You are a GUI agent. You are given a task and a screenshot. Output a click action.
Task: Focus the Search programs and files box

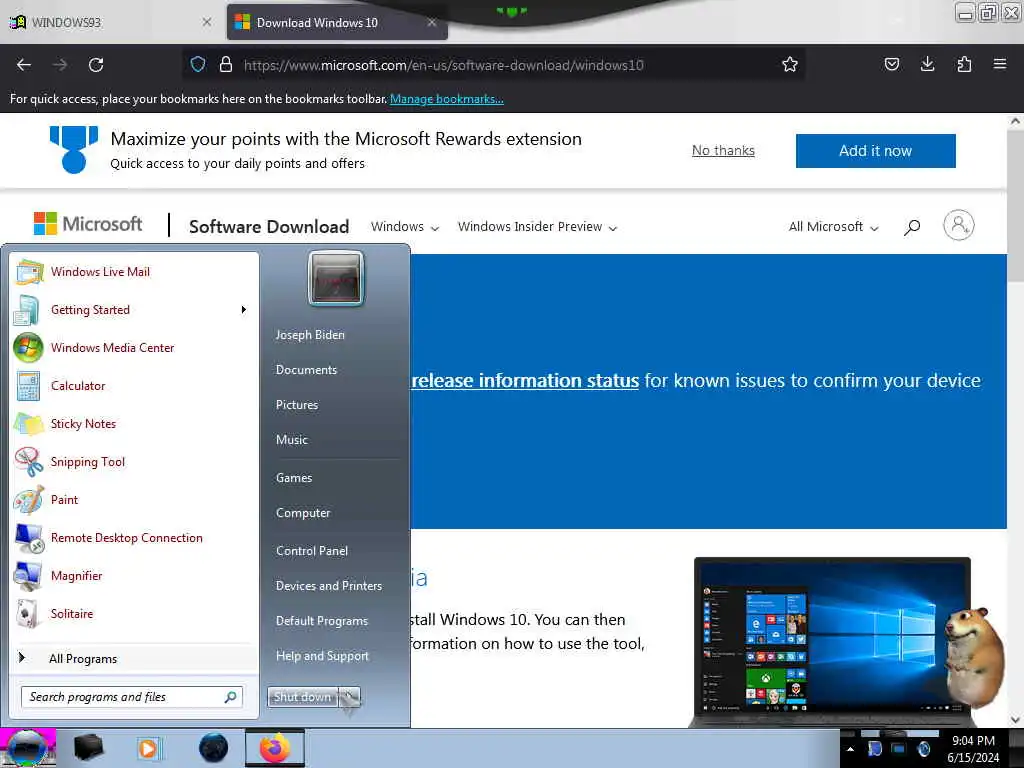(x=131, y=697)
